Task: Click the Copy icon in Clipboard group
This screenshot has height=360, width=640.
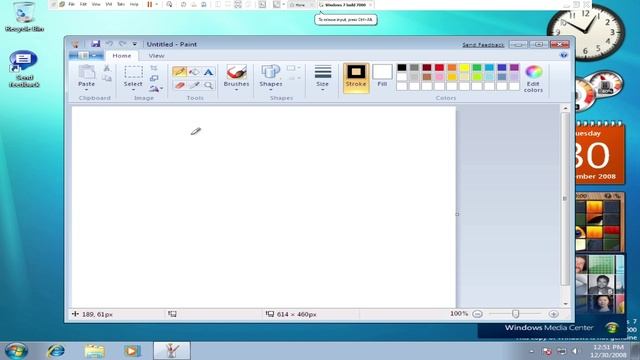Action: coord(107,78)
